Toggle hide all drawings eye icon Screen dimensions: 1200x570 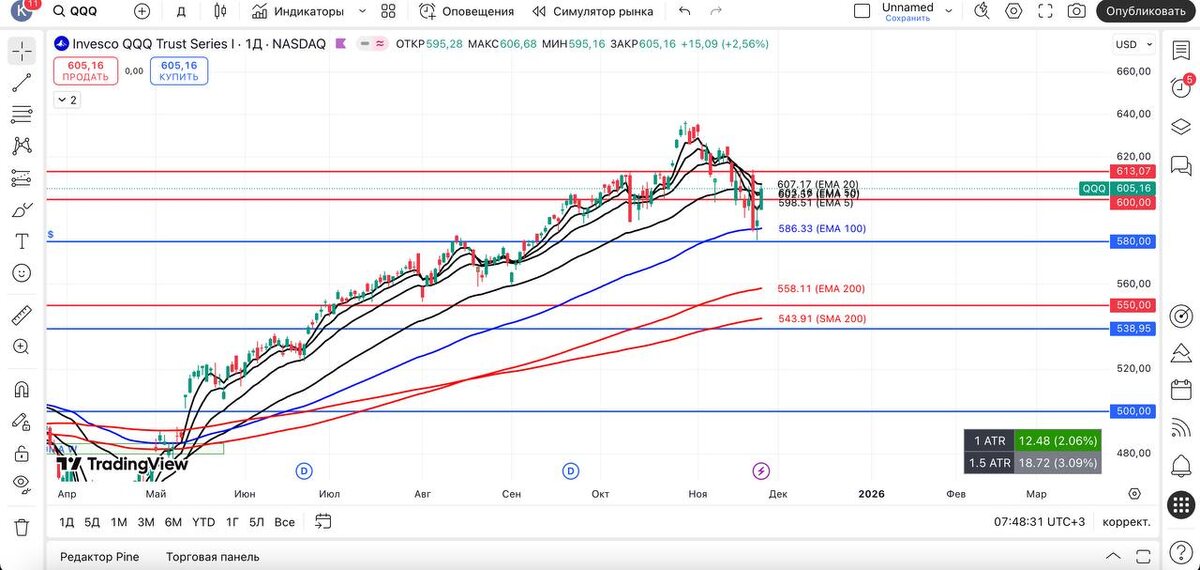click(x=21, y=484)
